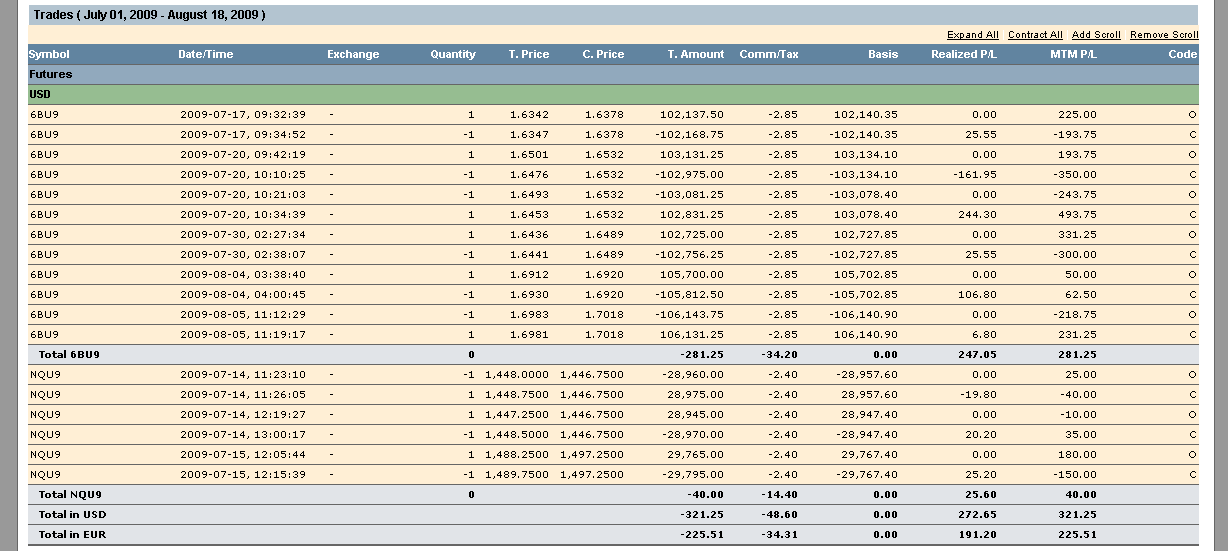Select the 6BU9 trade at 2009-07-17, 09:32:39
The image size is (1228, 551).
613,114
